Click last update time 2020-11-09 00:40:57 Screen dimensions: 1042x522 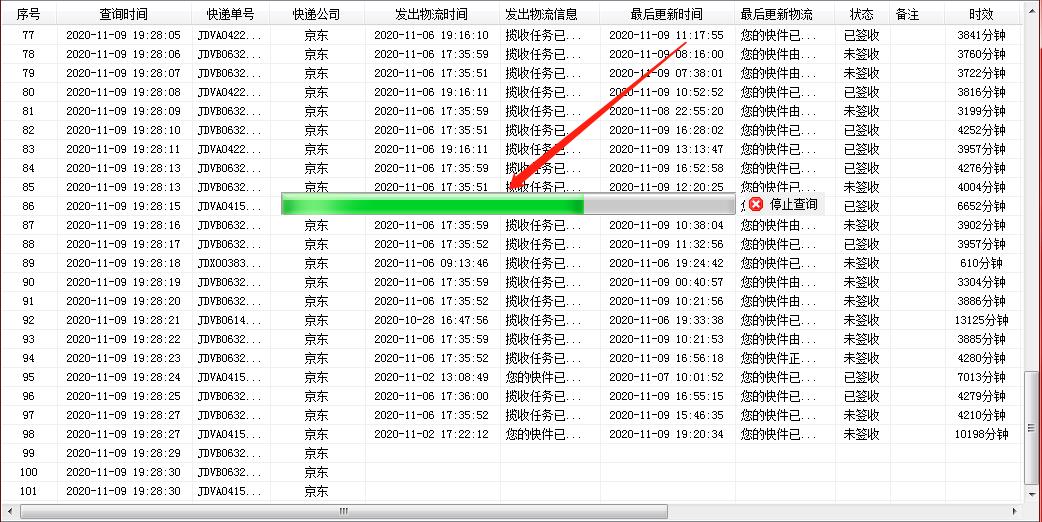(x=667, y=283)
